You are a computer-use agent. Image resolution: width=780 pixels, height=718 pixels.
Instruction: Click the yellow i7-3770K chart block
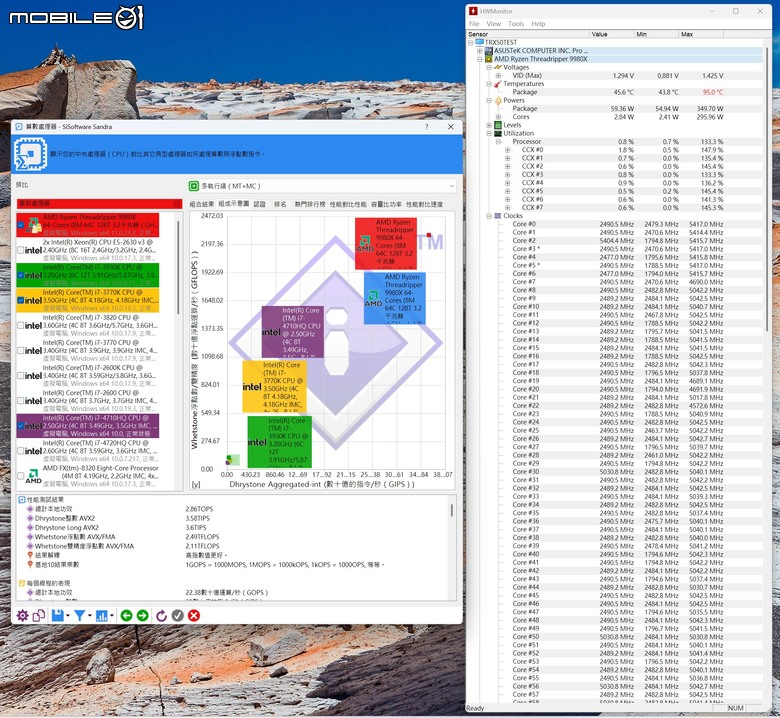pos(274,386)
